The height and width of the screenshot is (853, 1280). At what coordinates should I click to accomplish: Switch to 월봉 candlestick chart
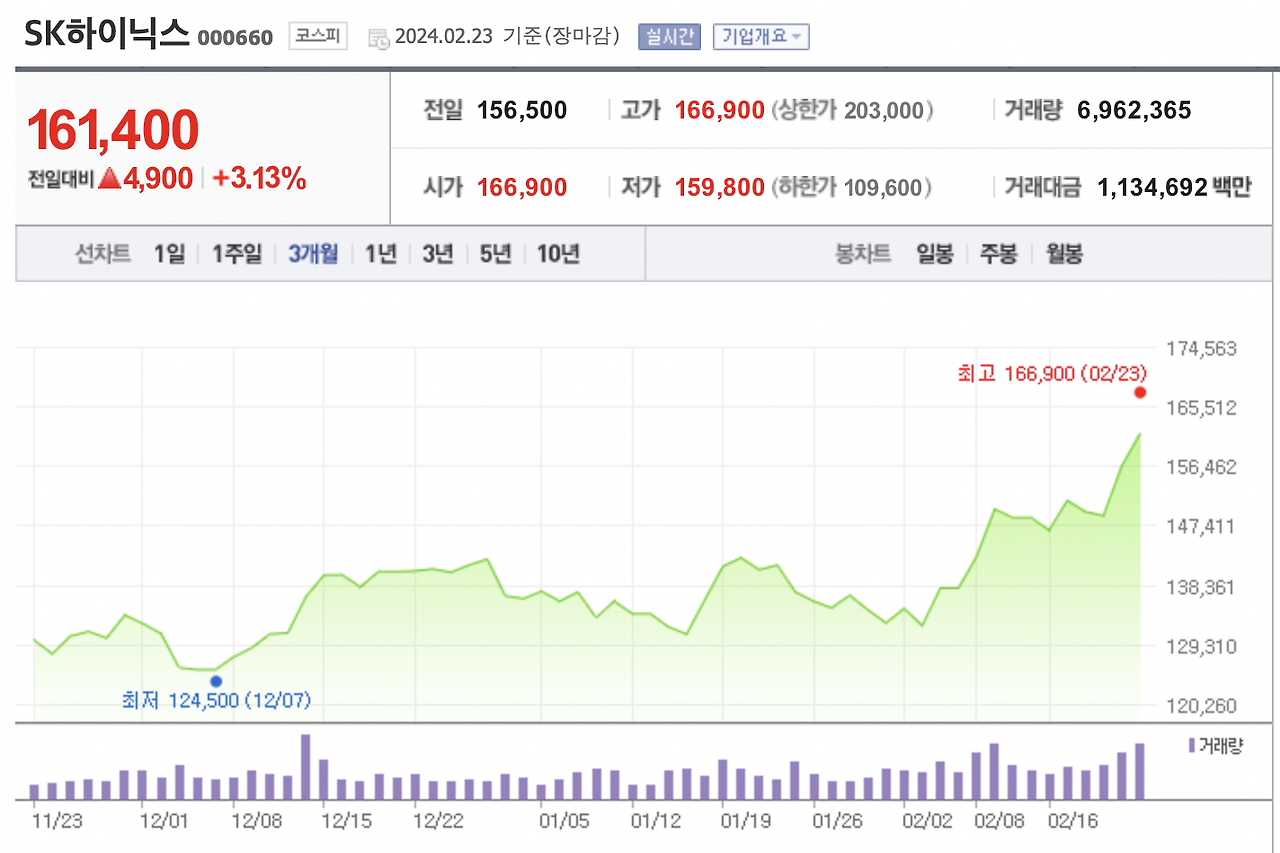tap(1064, 254)
